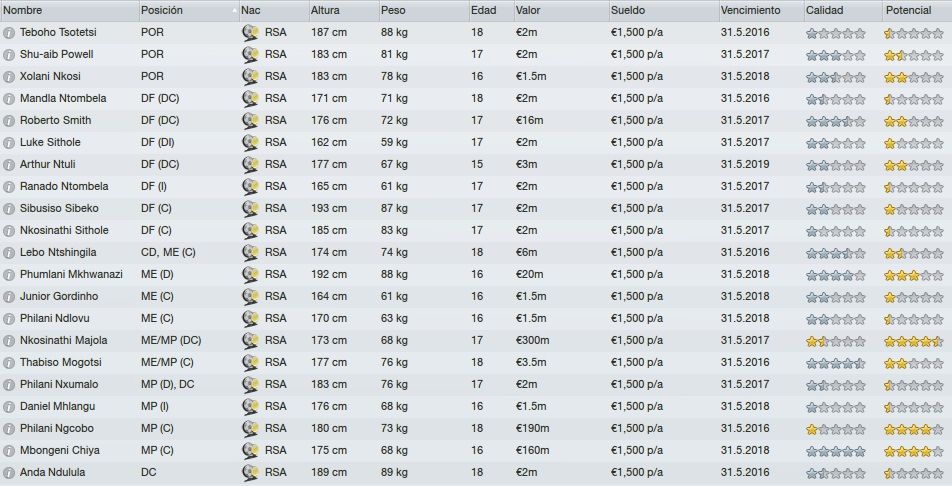Open info icon for Teboho Tsotetsi

[x=8, y=33]
